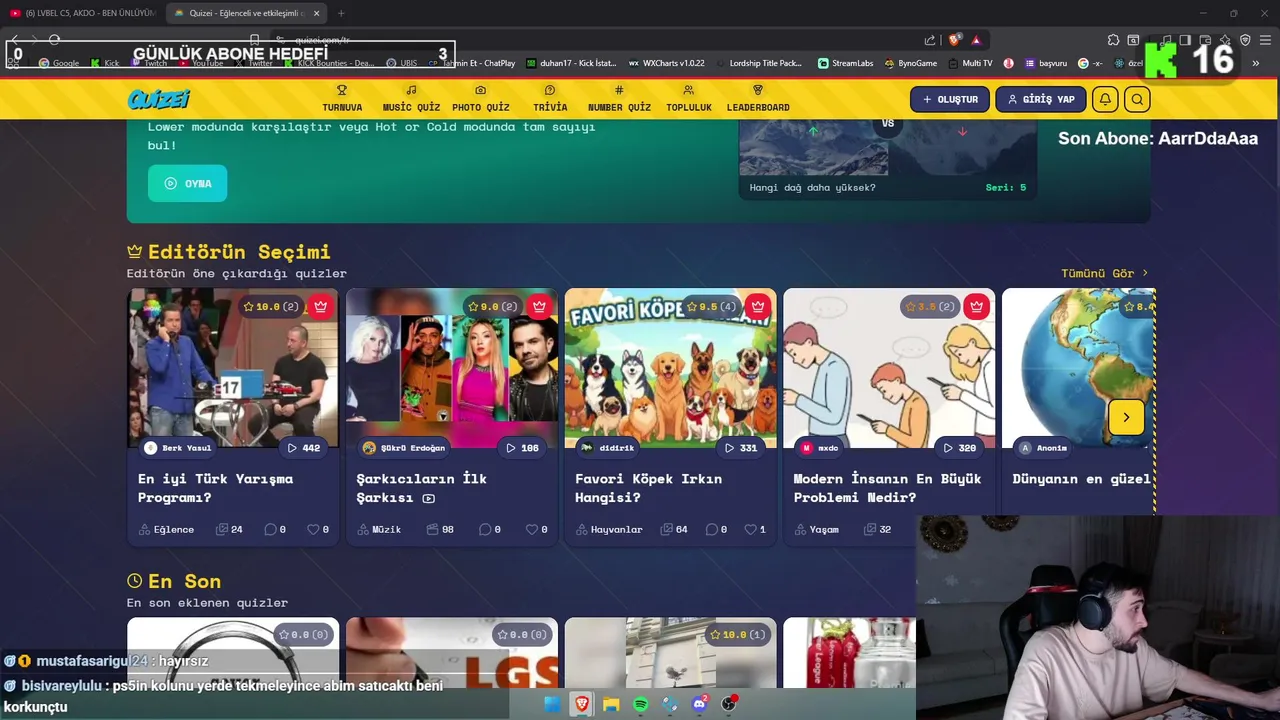Screen dimensions: 1280x720
Task: Open author Berk Yasul's profile
Action: [x=178, y=448]
